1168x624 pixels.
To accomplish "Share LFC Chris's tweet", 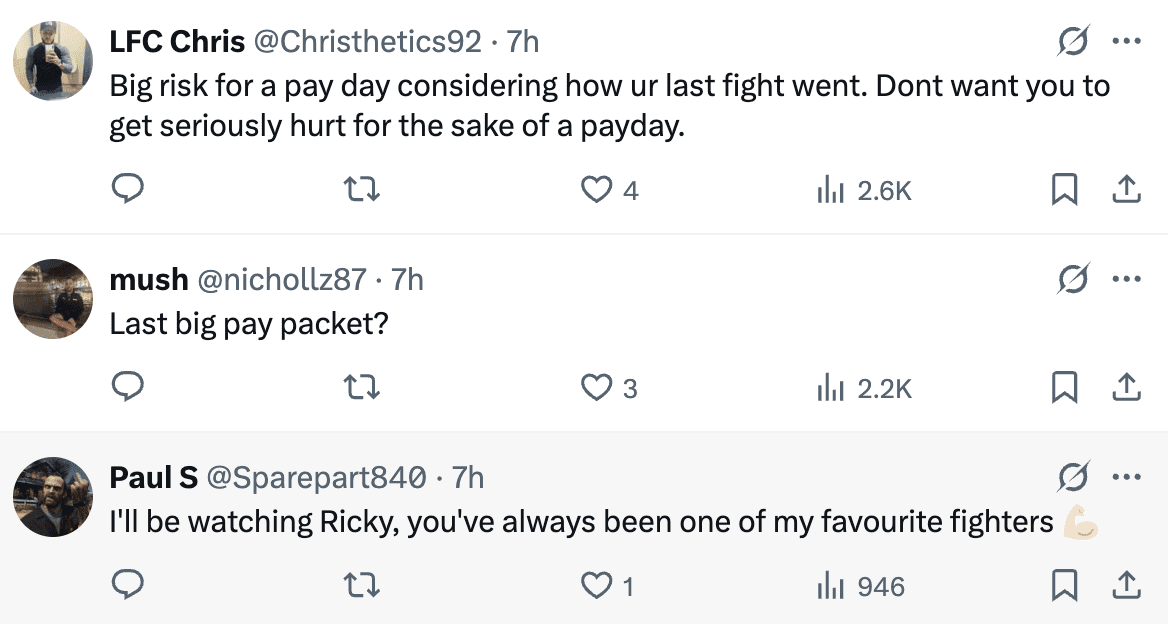I will pos(1126,189).
